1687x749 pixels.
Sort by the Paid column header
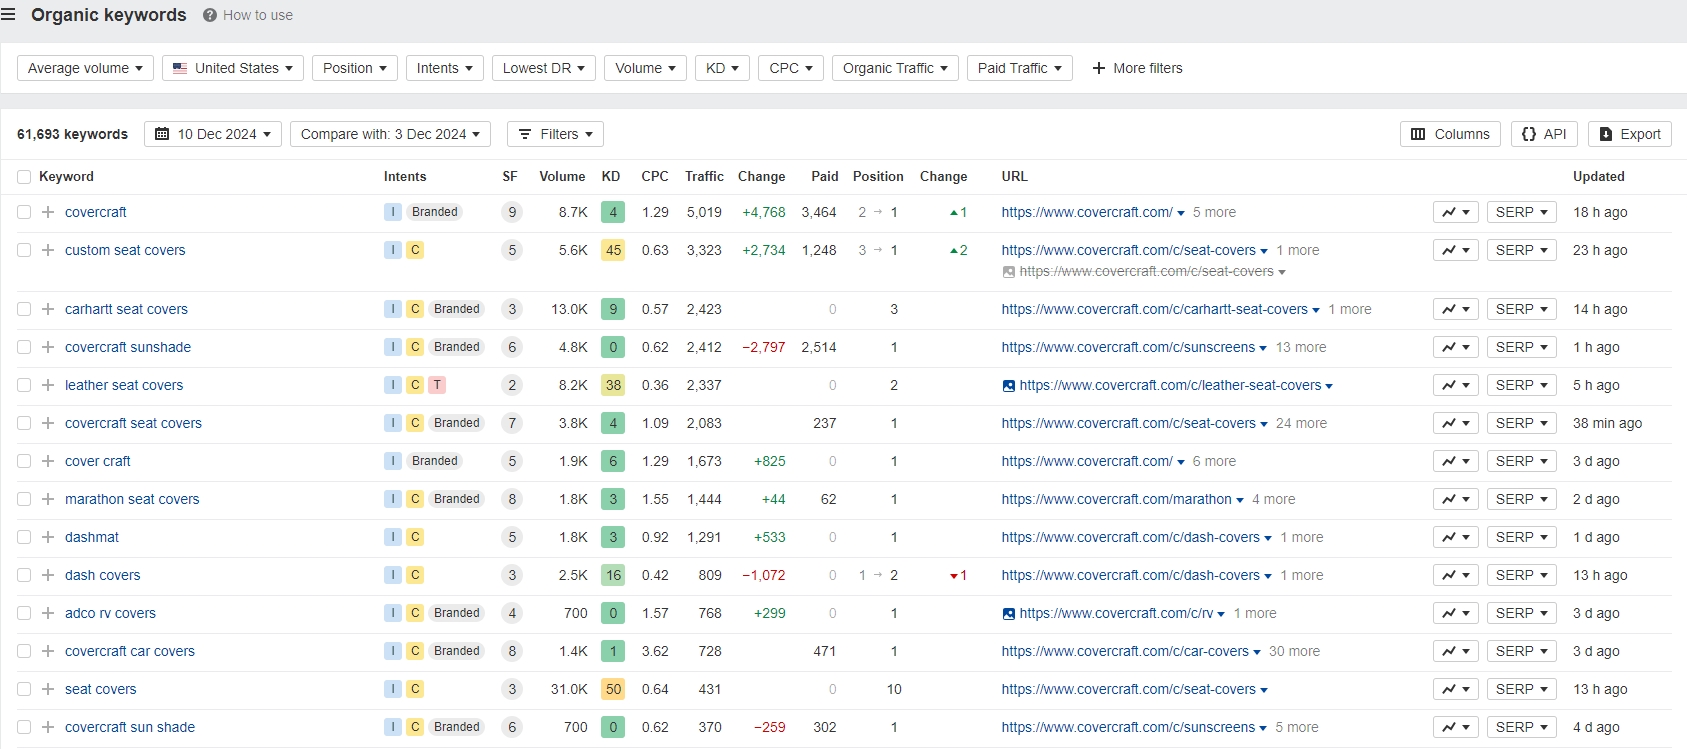(x=825, y=176)
